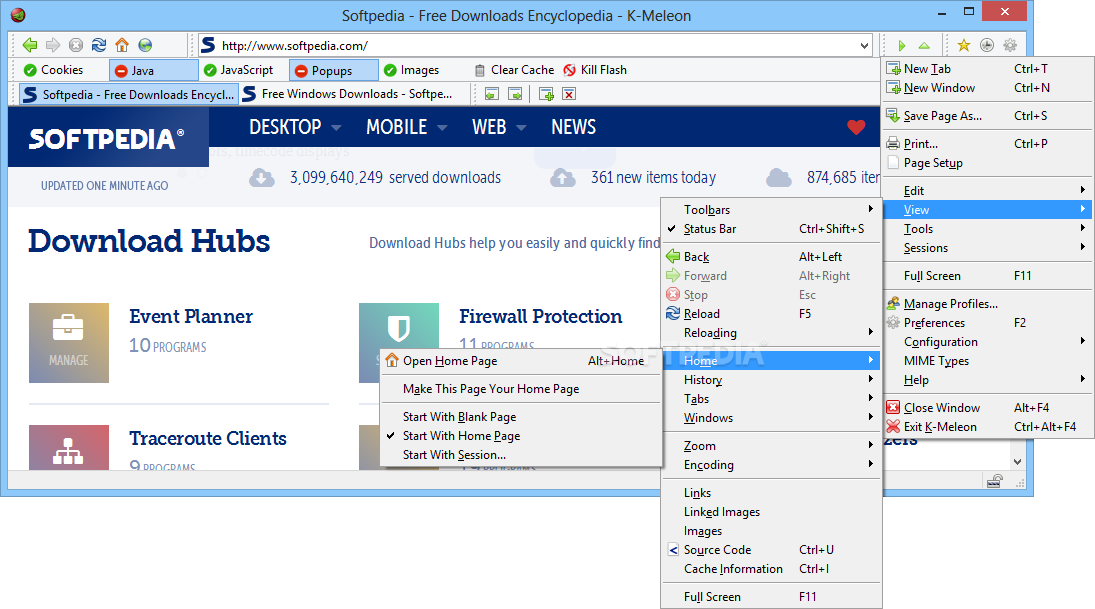The width and height of the screenshot is (1095, 609).
Task: Click the NEWS navigation link
Action: pos(573,127)
